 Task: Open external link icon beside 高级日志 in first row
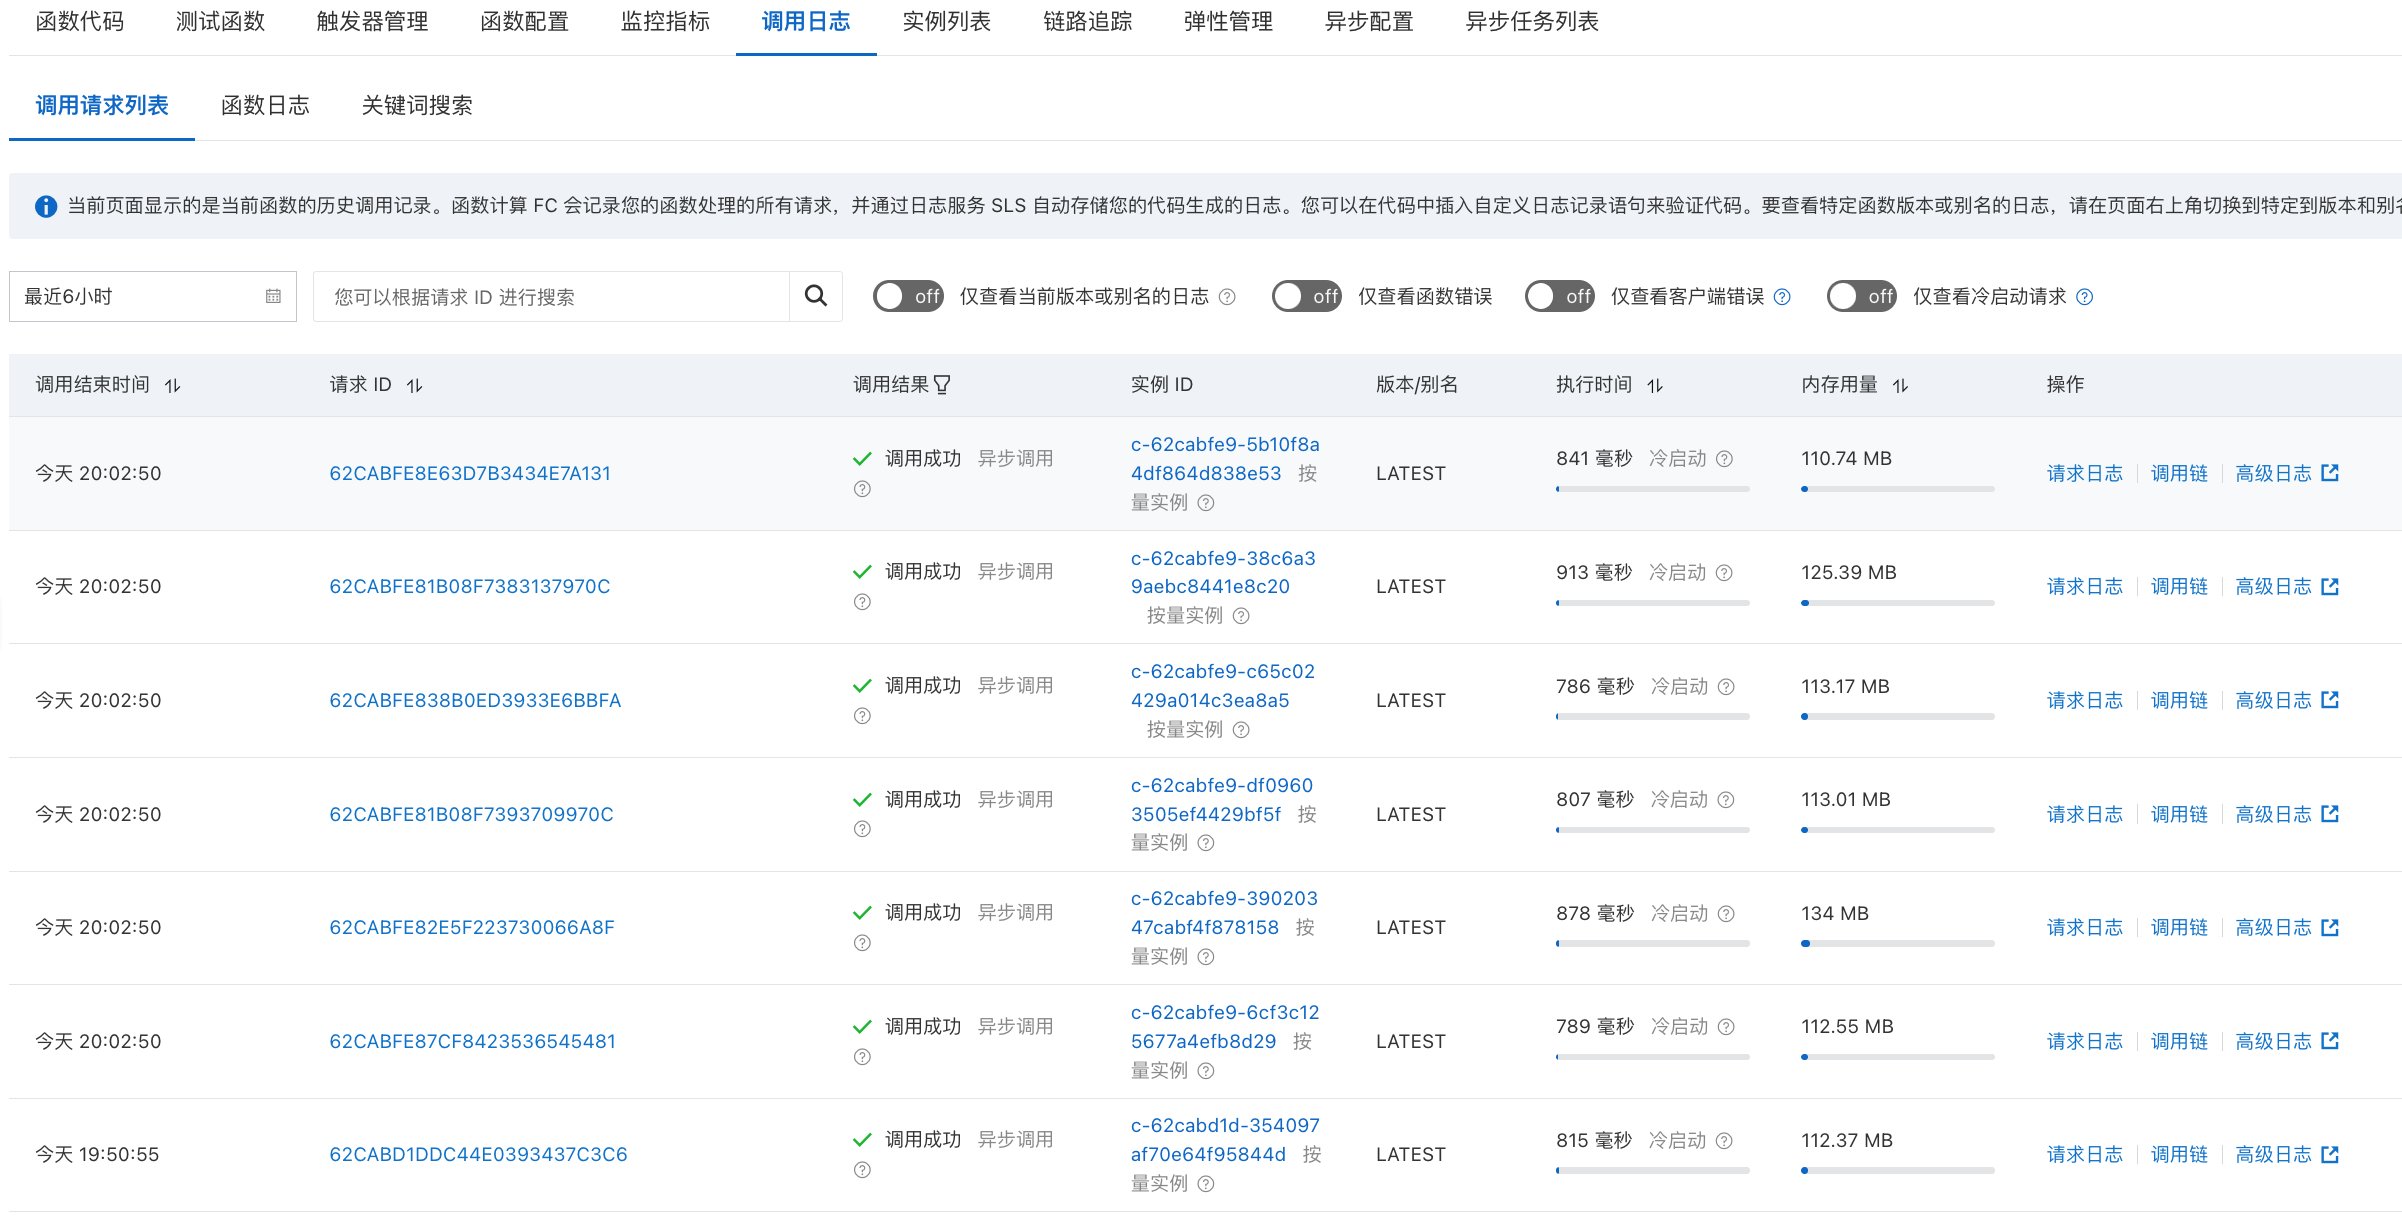pos(2330,473)
